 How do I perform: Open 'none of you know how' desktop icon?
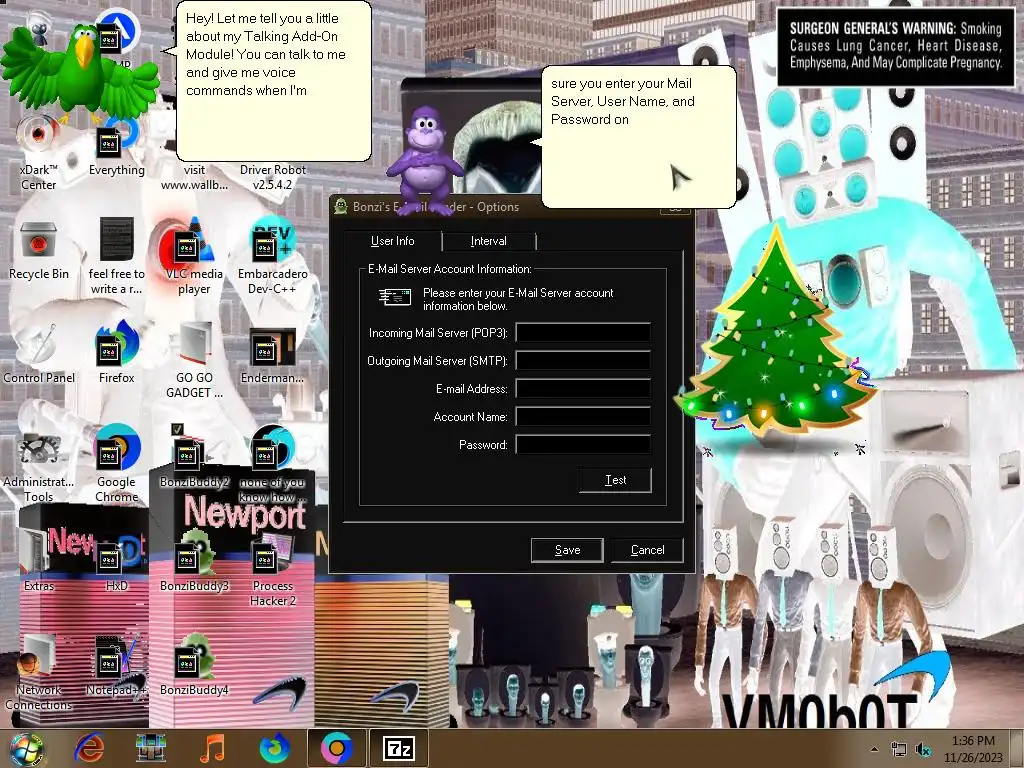[272, 464]
